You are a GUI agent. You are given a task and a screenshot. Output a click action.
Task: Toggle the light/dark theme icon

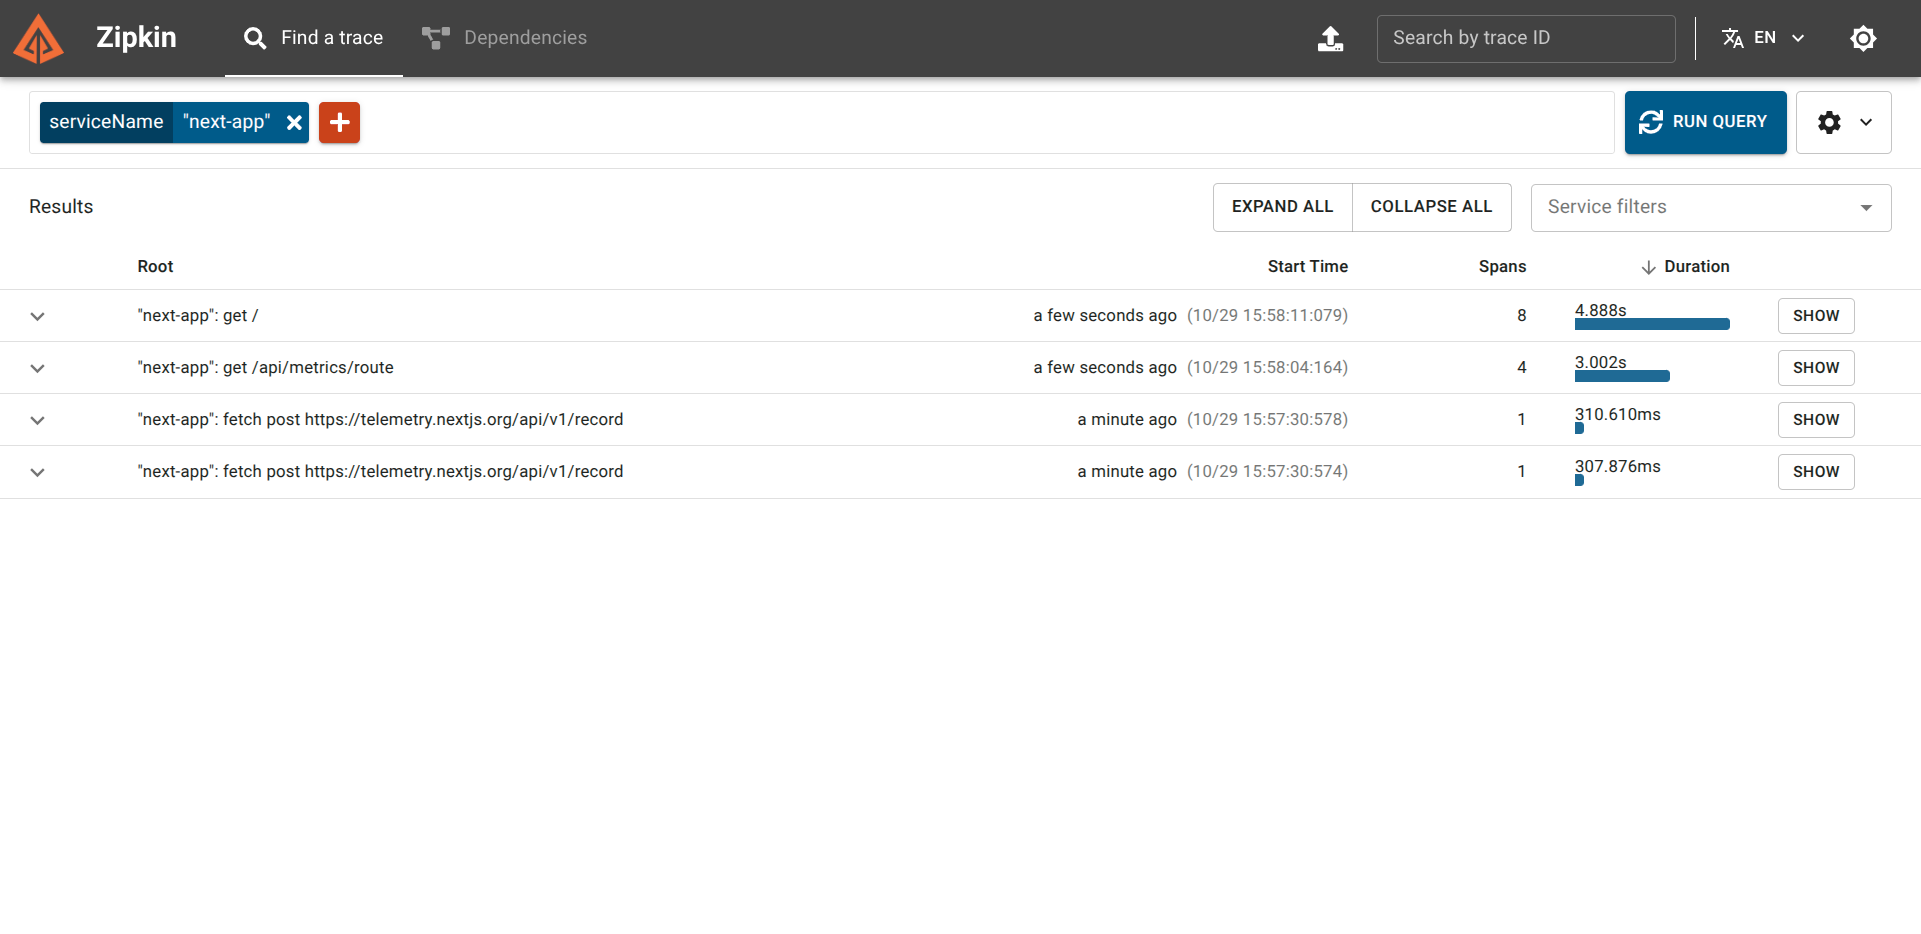tap(1862, 39)
